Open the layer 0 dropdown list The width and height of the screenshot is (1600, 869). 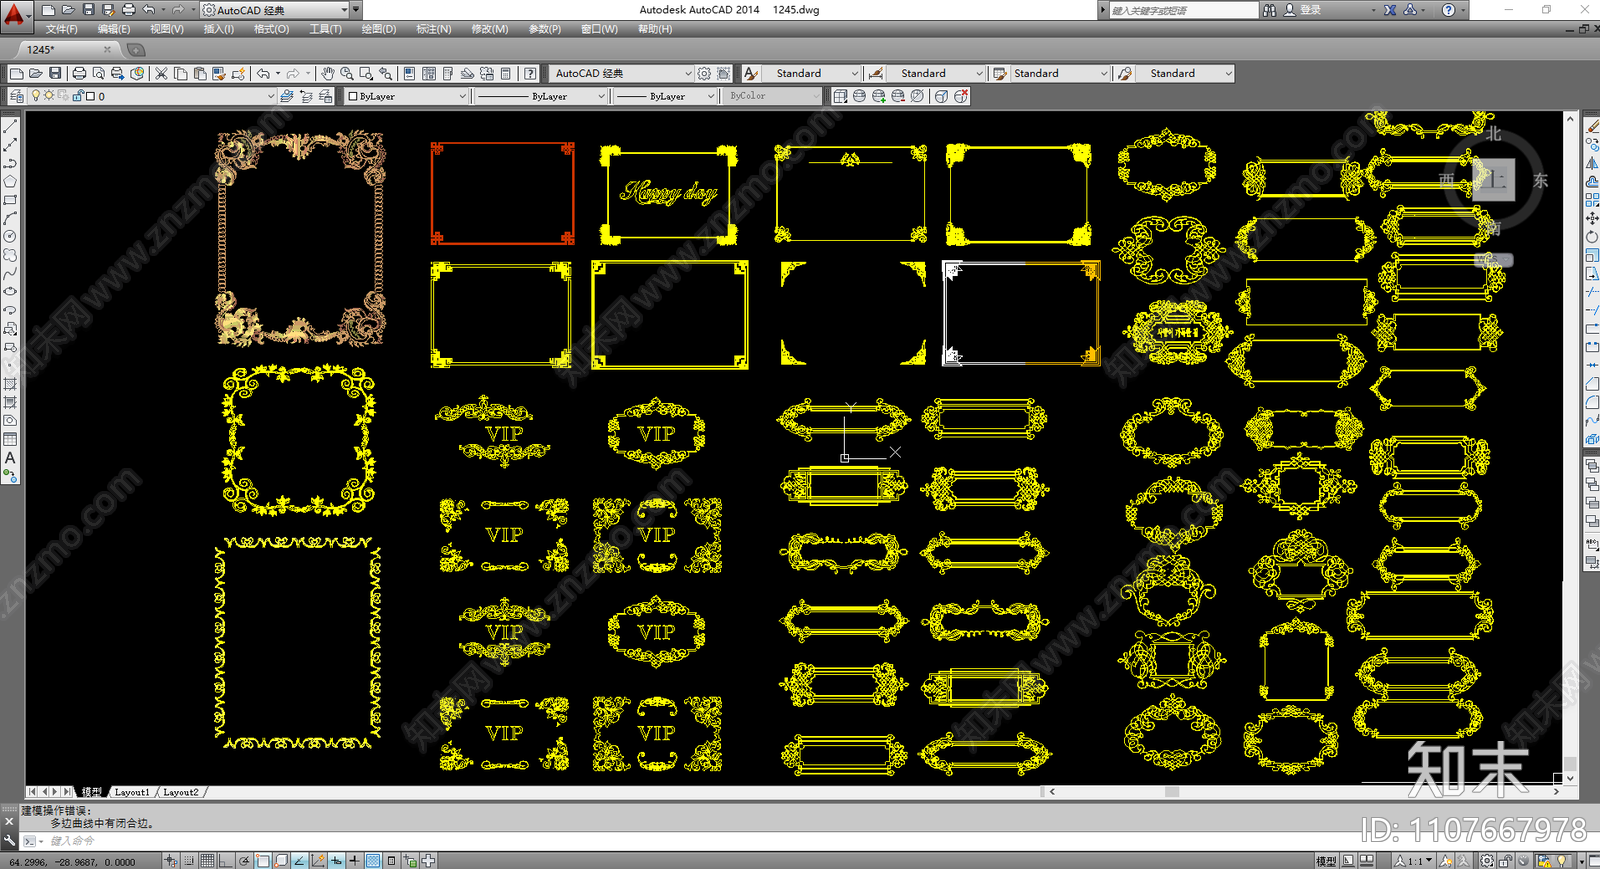coord(270,97)
